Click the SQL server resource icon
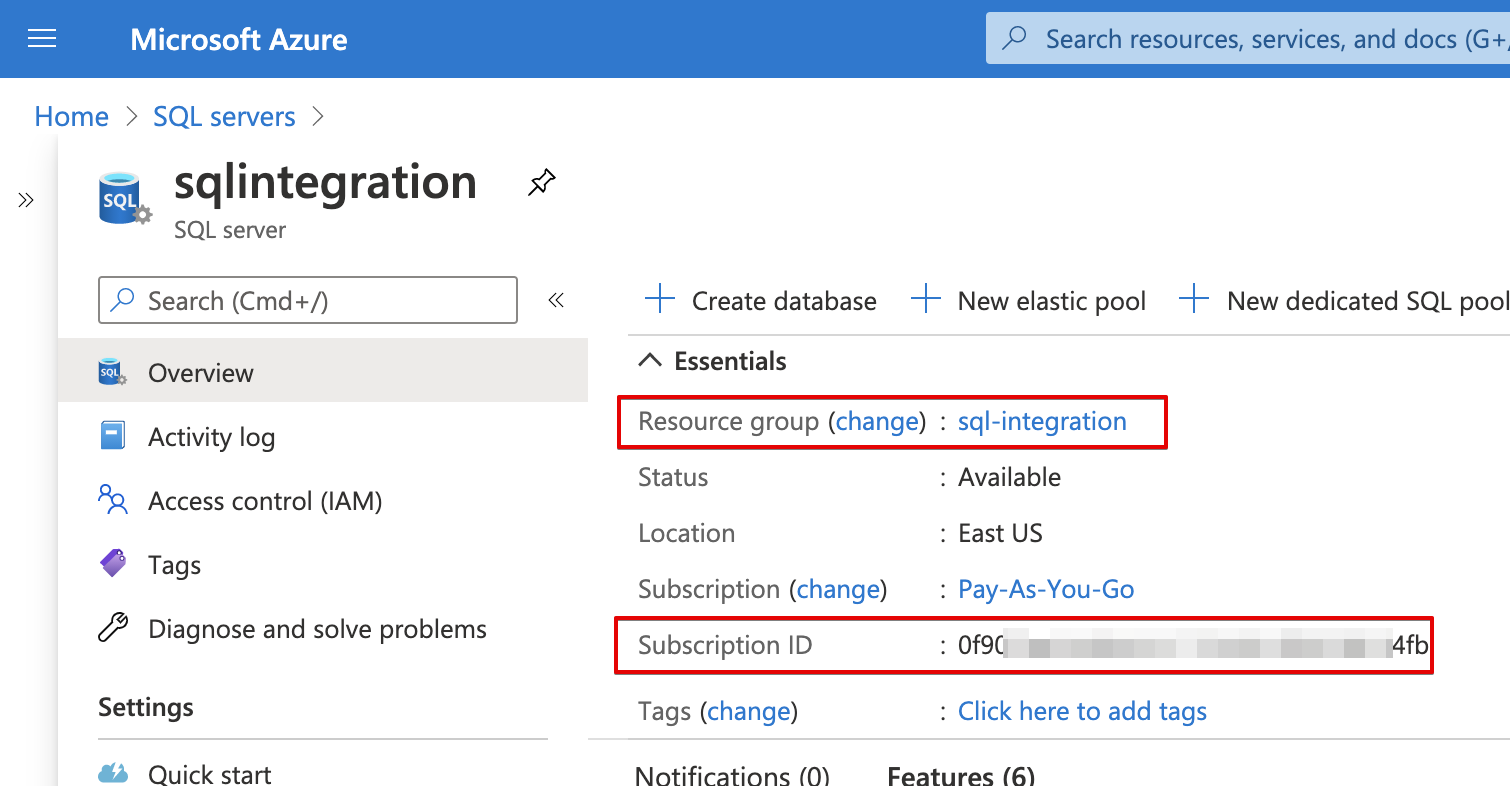 click(123, 199)
